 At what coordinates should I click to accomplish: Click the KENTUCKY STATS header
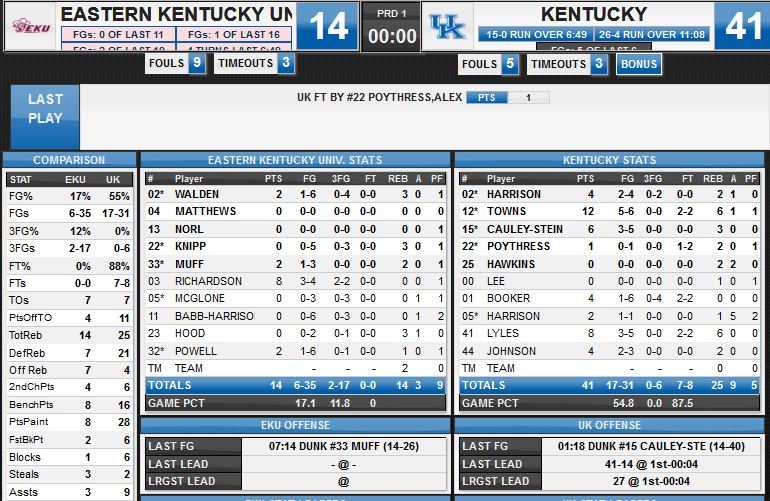[x=609, y=160]
